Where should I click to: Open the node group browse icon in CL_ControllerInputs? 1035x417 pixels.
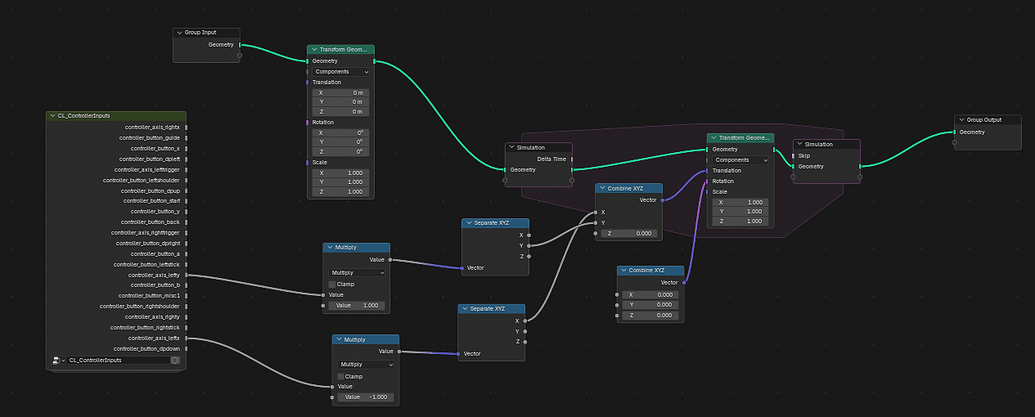coord(57,360)
